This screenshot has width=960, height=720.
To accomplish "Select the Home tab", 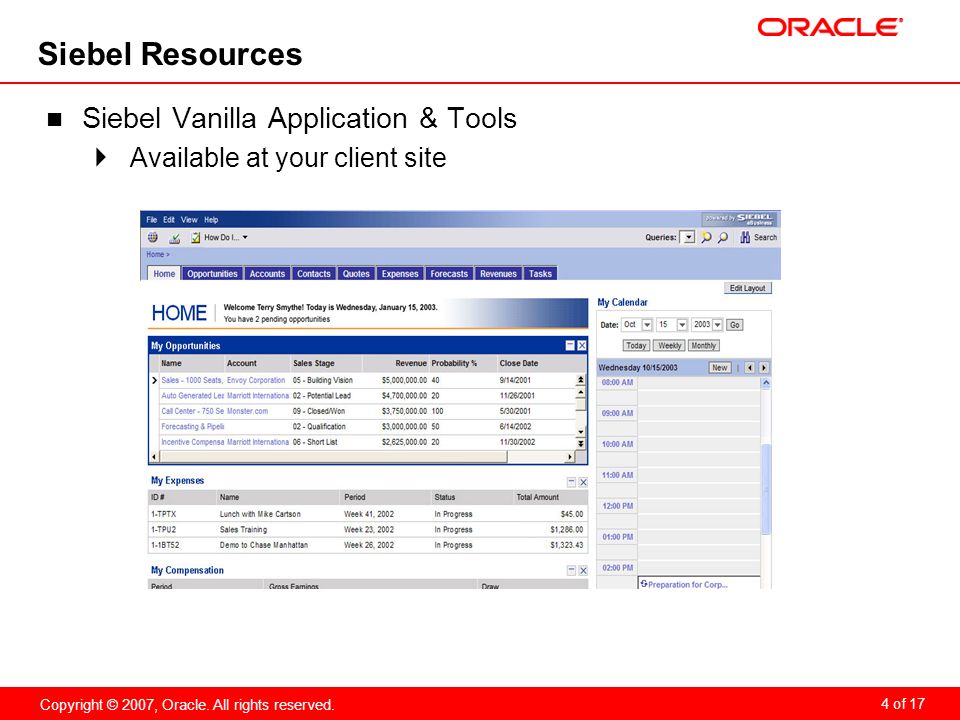I will (x=164, y=274).
